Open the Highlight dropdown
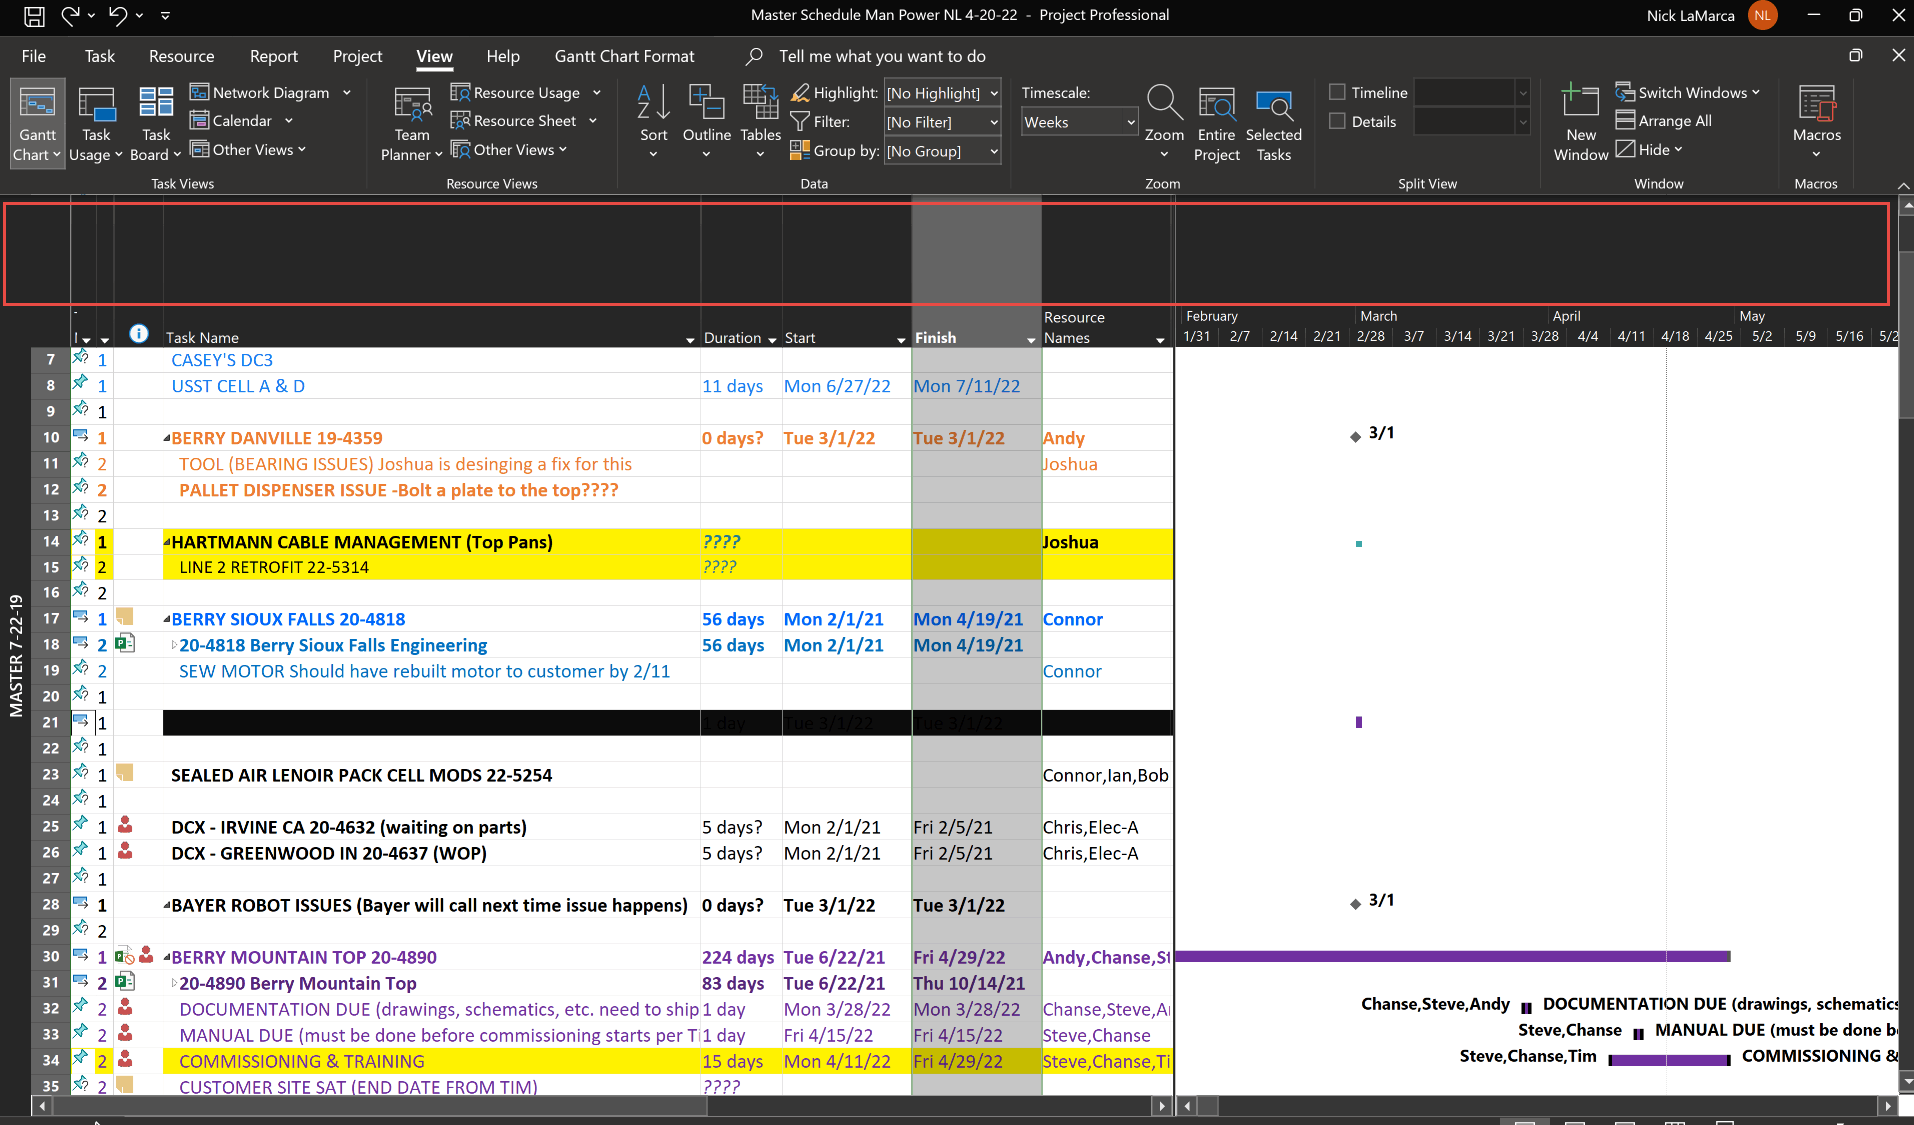Screen dimensions: 1914x1125 994,93
